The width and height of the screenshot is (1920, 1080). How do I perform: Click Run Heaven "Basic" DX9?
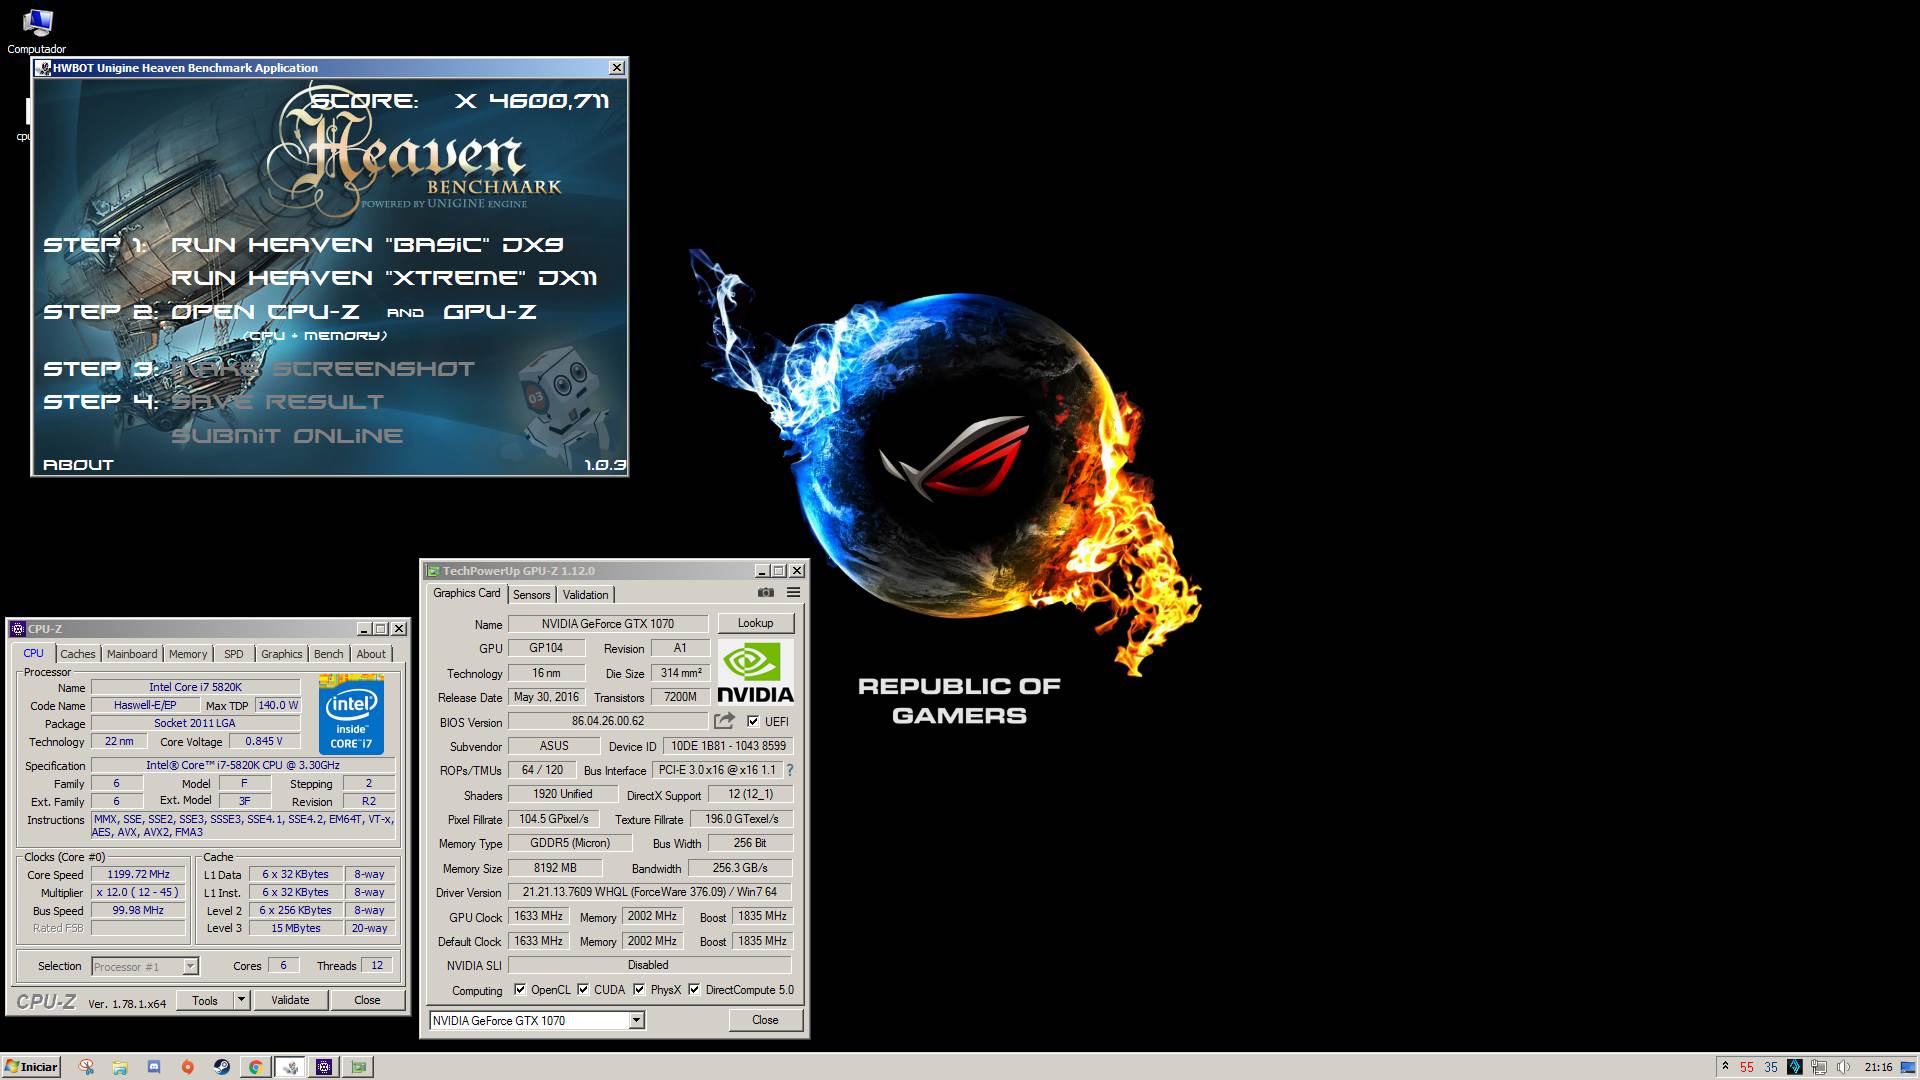368,245
